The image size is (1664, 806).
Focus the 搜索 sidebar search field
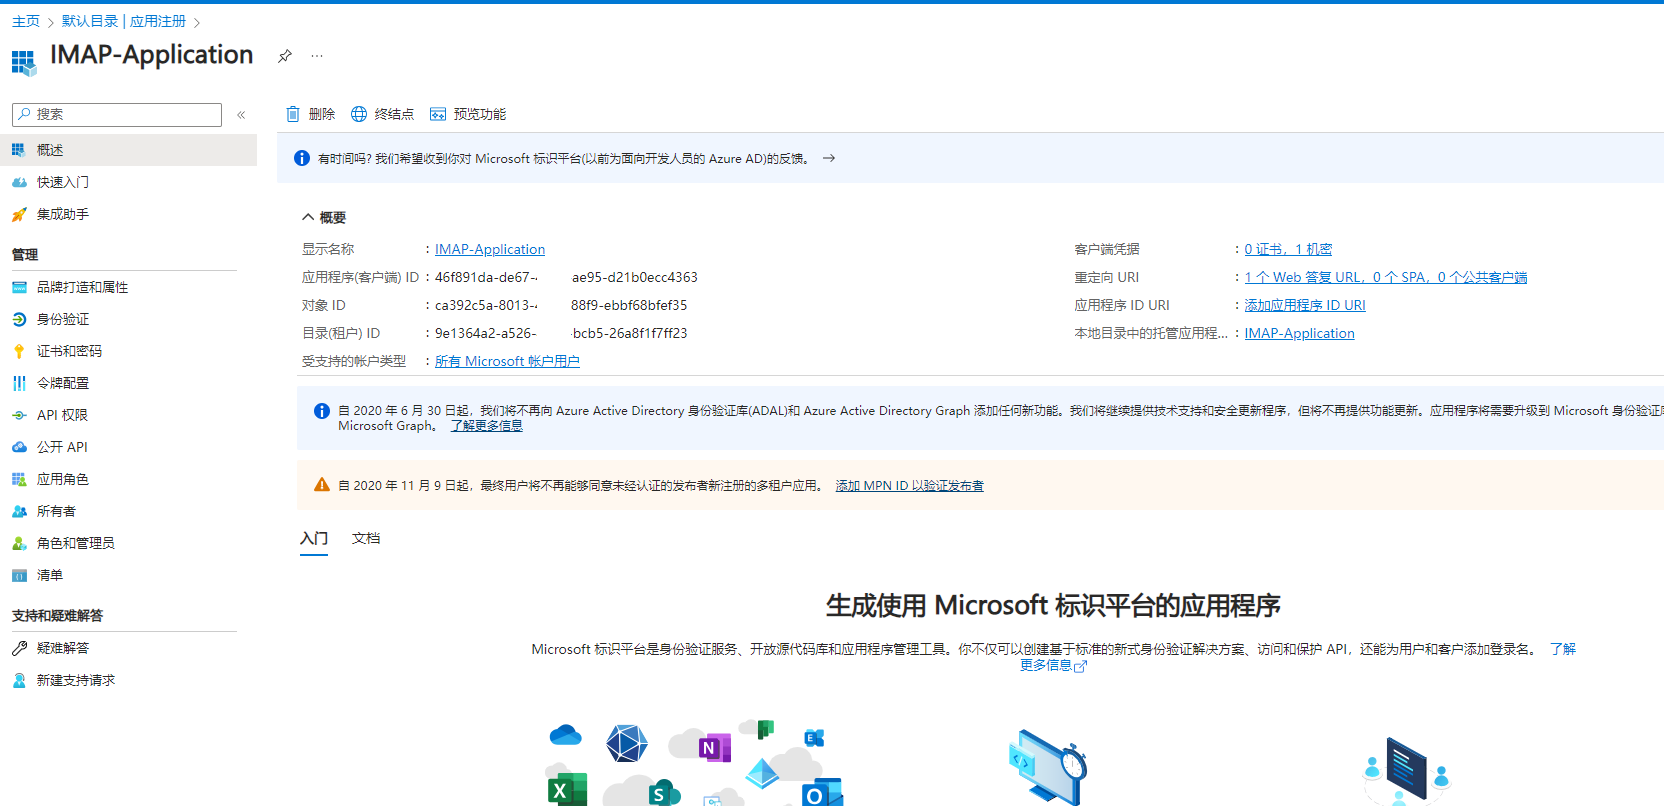[x=117, y=115]
